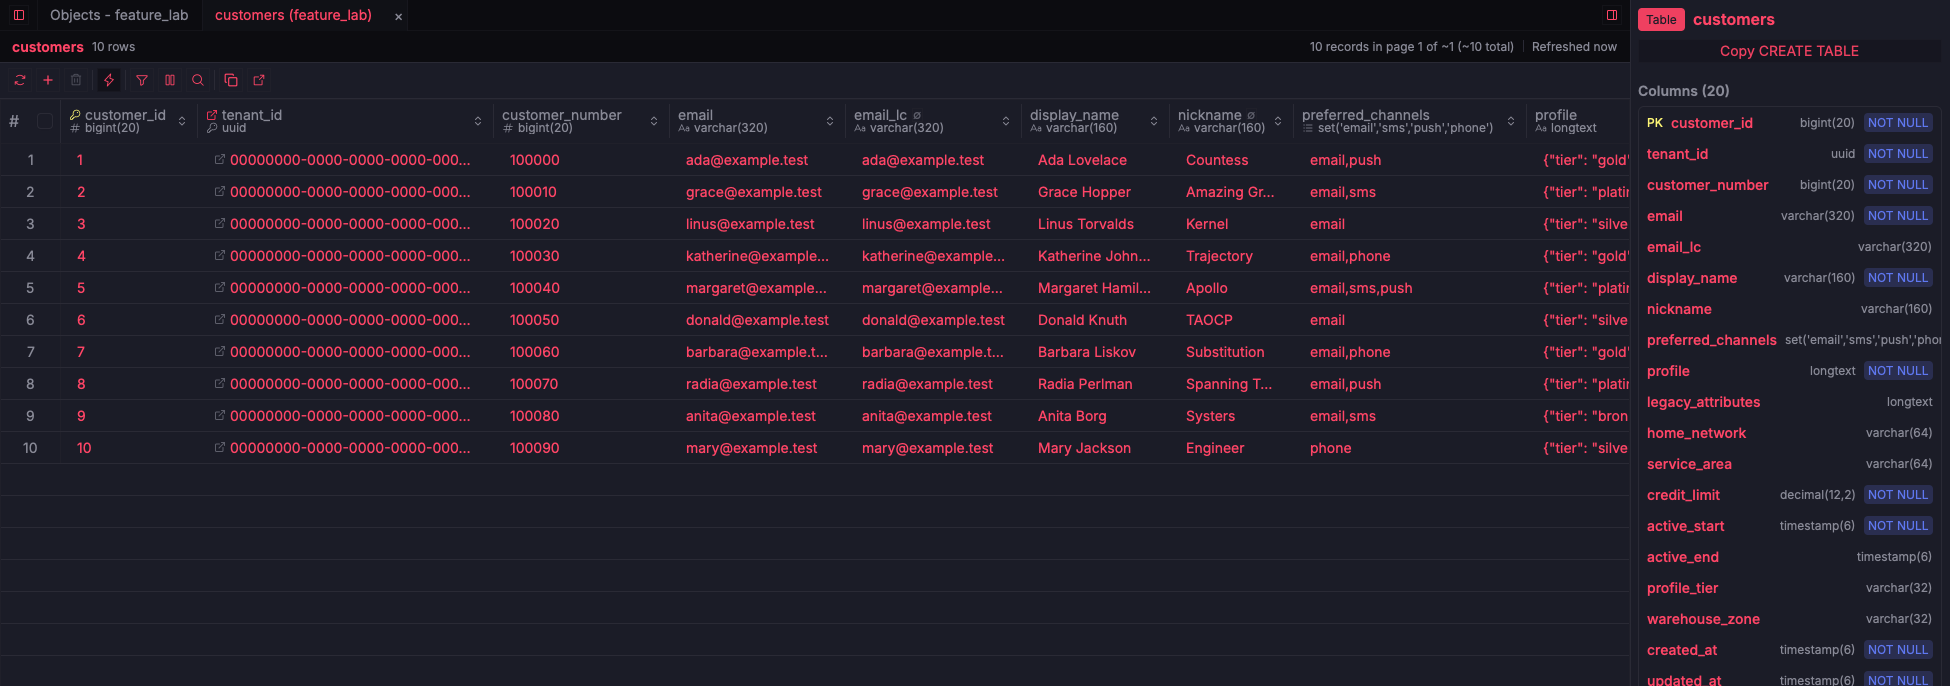Select the radia@example.test email cell
1950x686 pixels.
pyautogui.click(x=757, y=384)
